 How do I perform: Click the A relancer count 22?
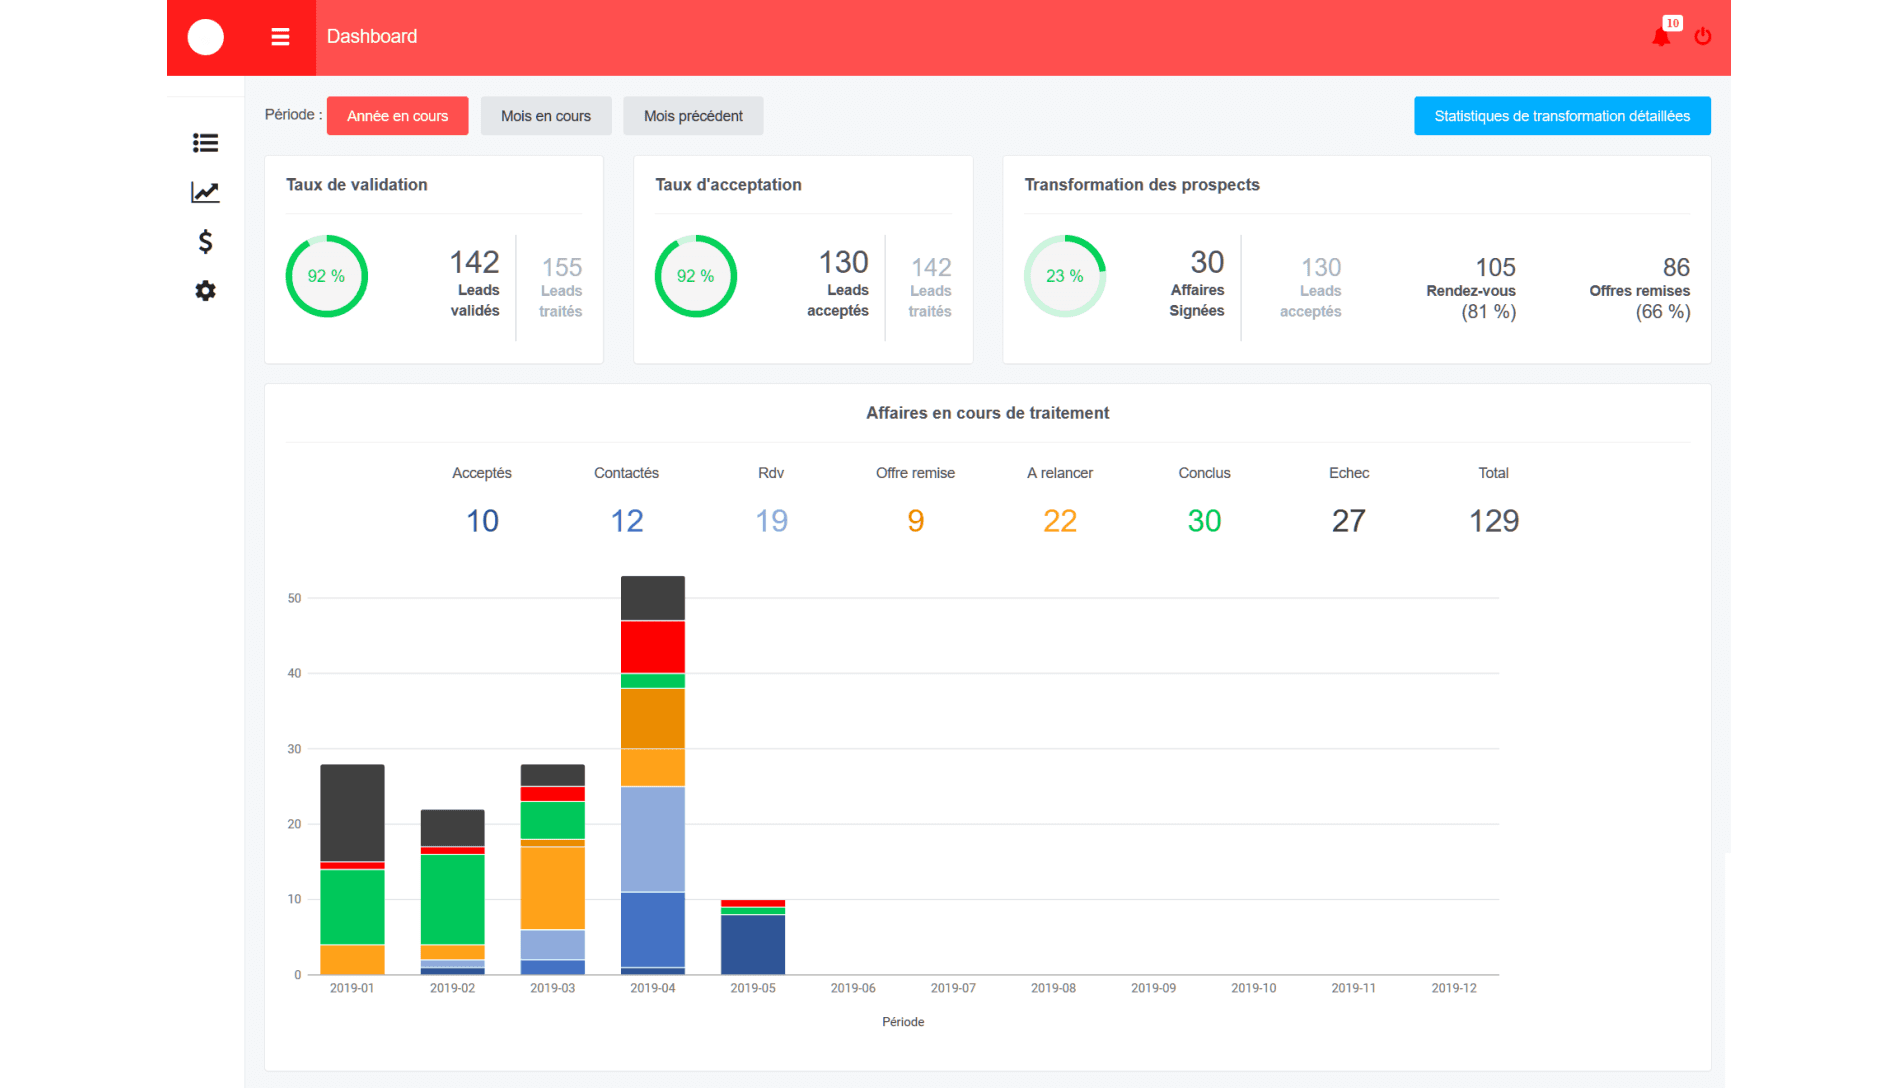coord(1060,521)
